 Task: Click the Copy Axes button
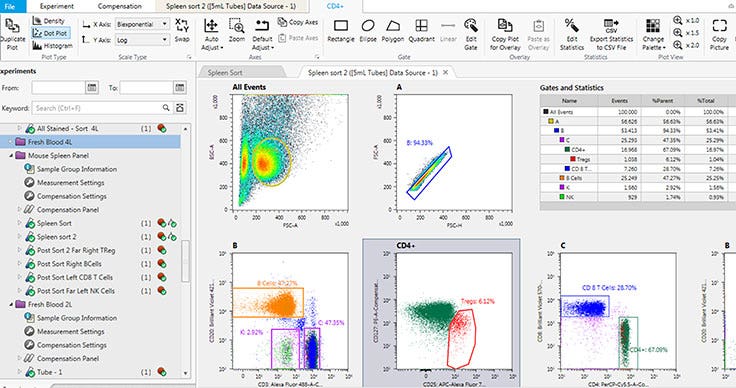tap(298, 22)
